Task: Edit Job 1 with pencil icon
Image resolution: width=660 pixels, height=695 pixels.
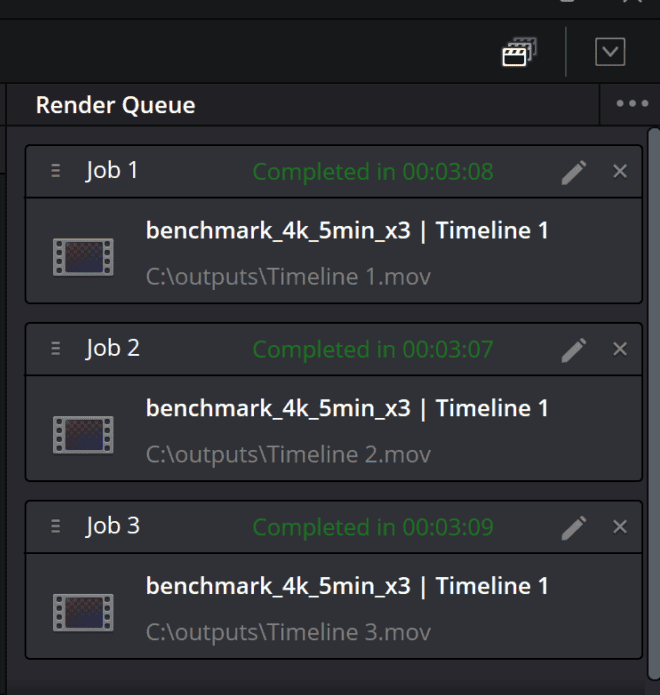Action: point(574,172)
